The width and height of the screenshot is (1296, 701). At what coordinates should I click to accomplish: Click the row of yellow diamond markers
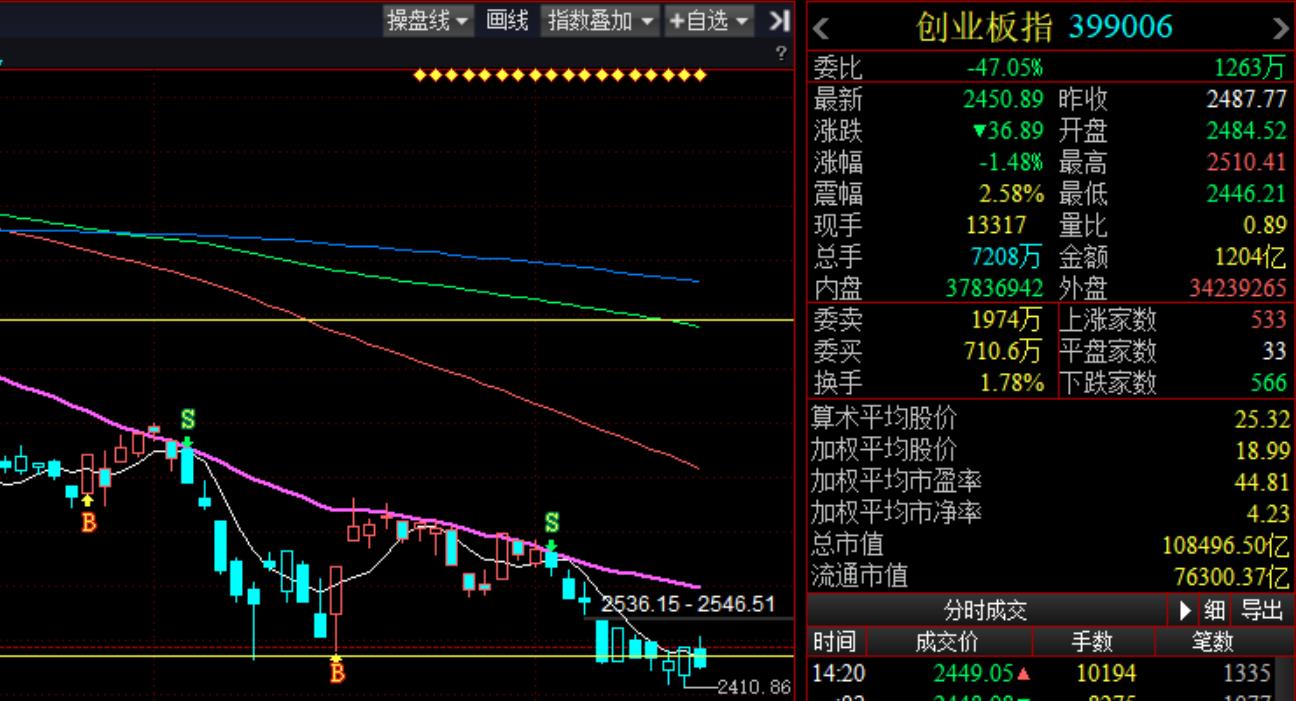pos(560,75)
